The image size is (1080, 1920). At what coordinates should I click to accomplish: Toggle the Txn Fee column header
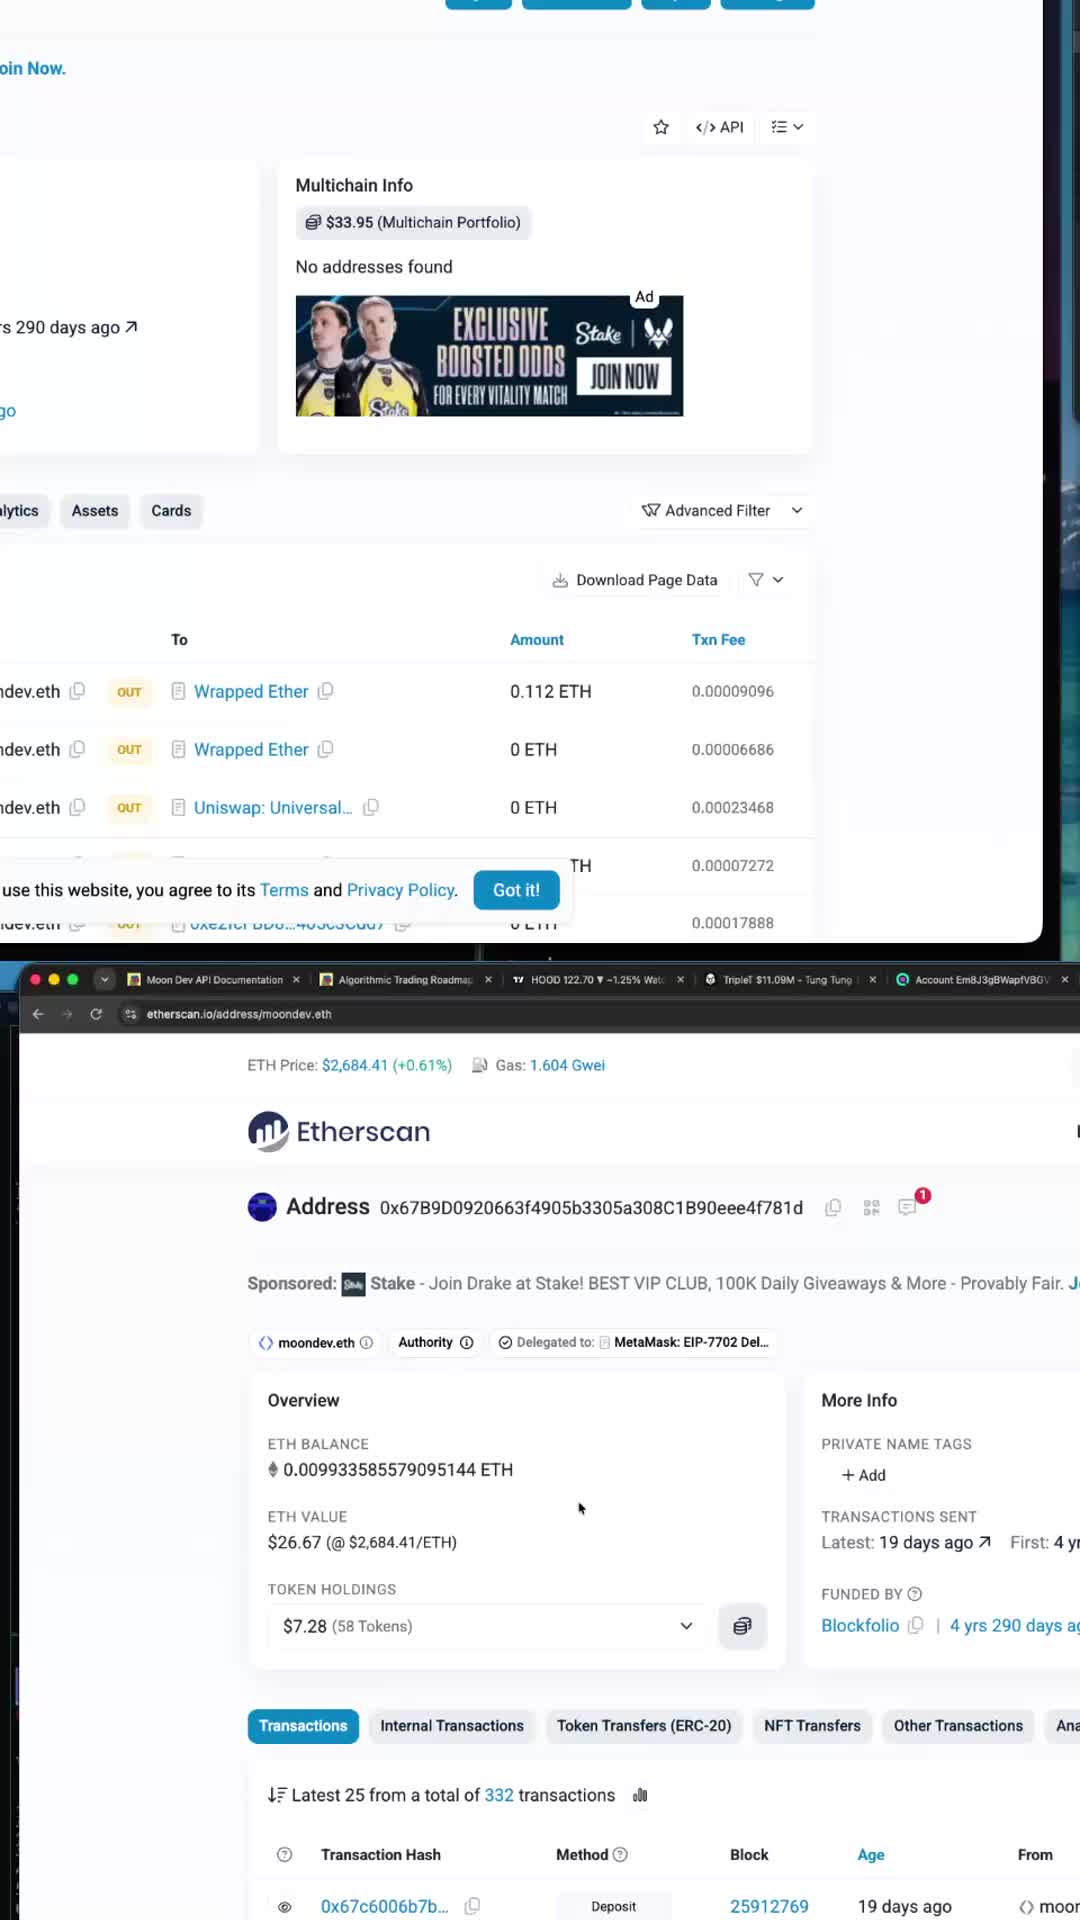point(719,640)
